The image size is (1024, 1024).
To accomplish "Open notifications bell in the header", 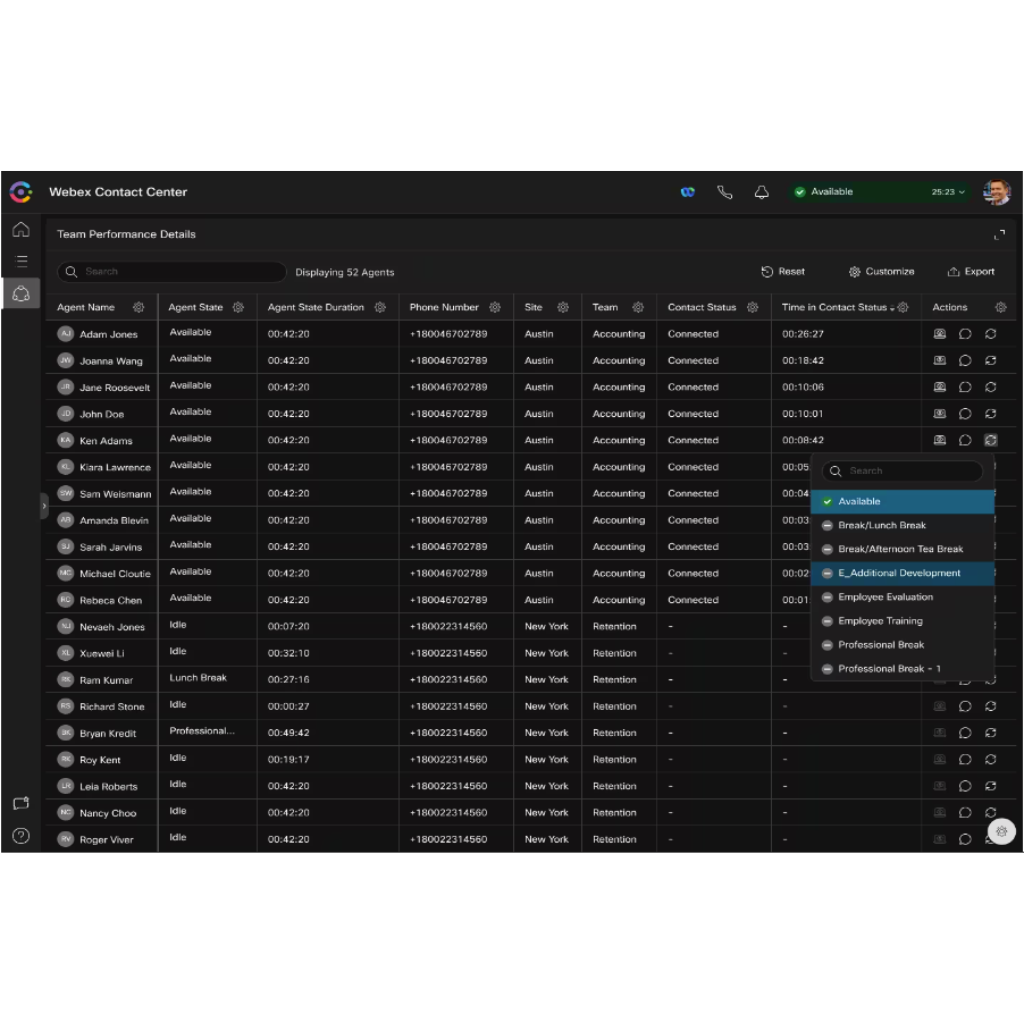I will coord(762,192).
